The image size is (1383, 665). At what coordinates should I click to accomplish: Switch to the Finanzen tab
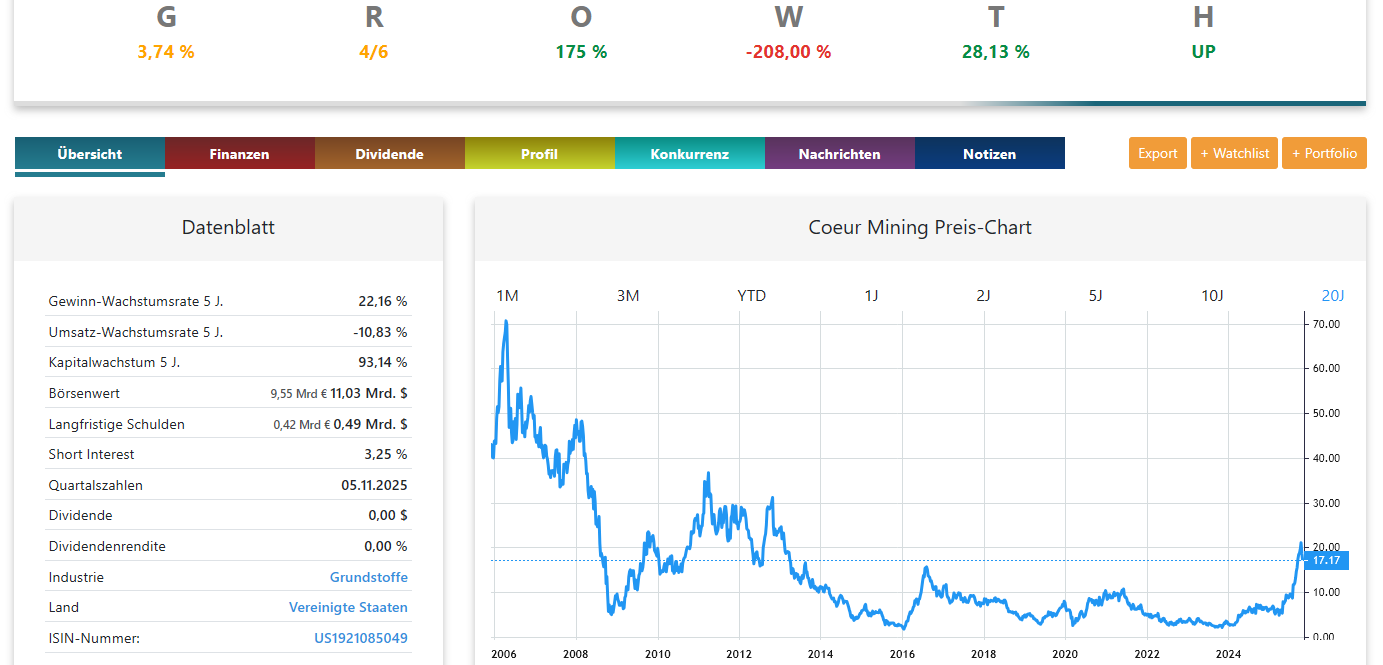tap(239, 154)
